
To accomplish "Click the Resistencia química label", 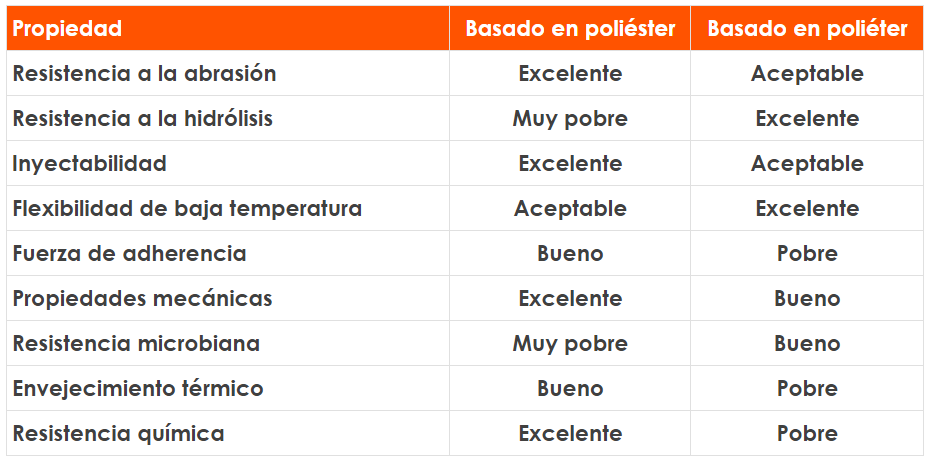I will [118, 434].
